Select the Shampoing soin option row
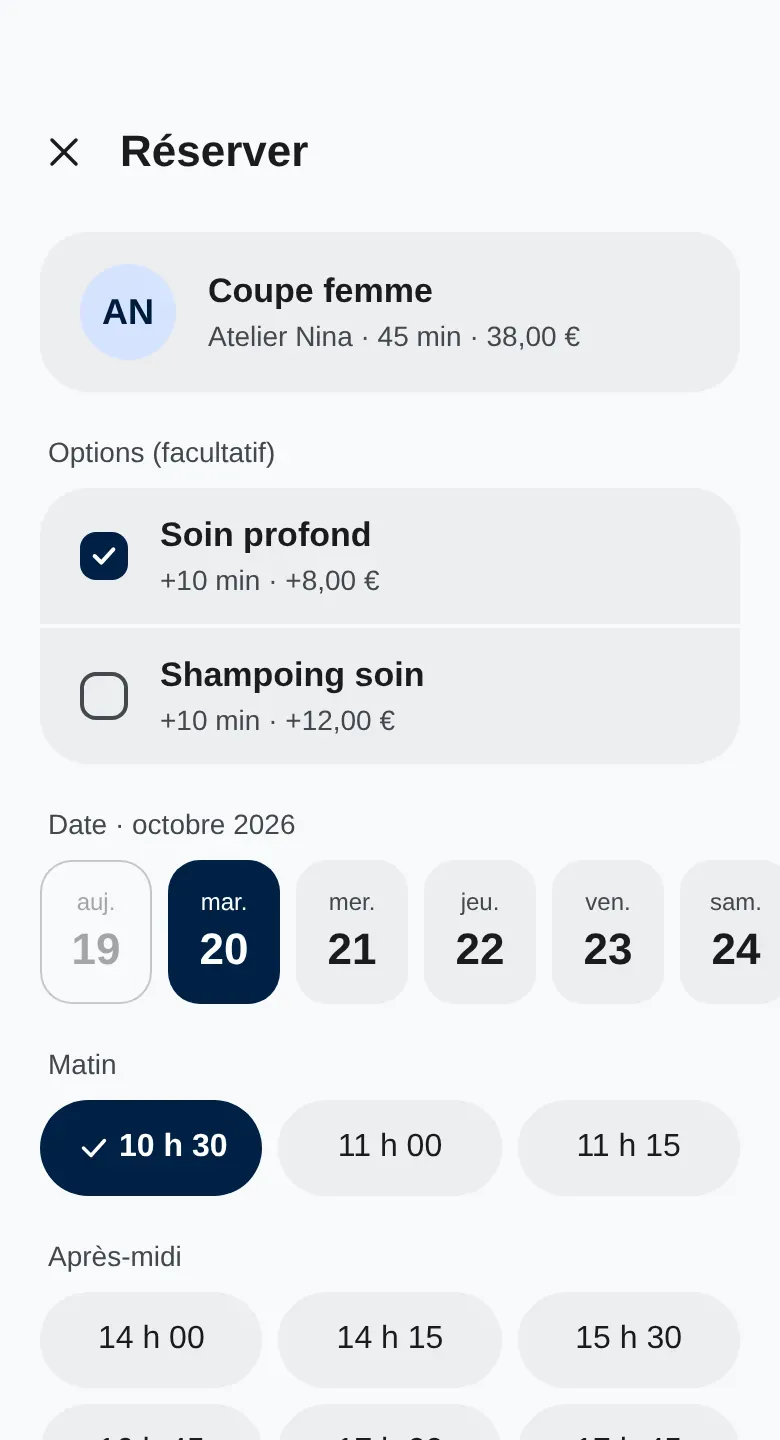The image size is (780, 1440). coord(390,696)
